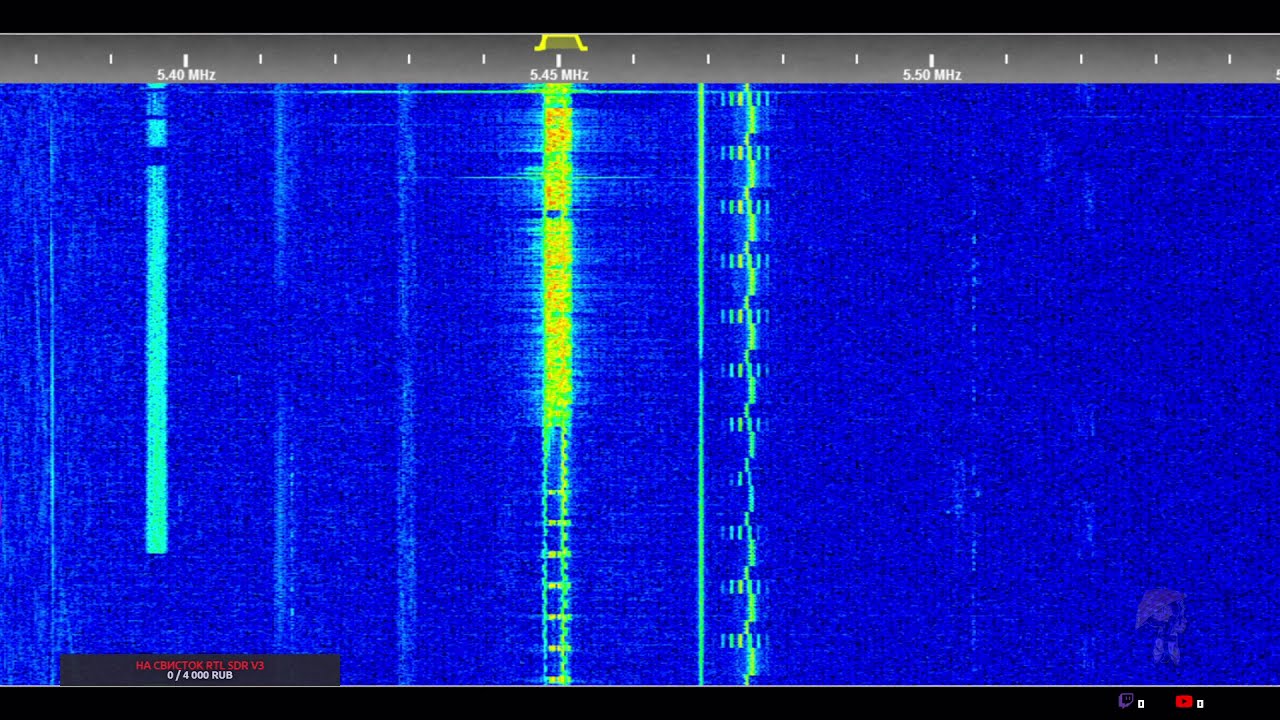Click the viewer count next to Twitch icon
Viewport: 1280px width, 720px height.
point(1141,704)
